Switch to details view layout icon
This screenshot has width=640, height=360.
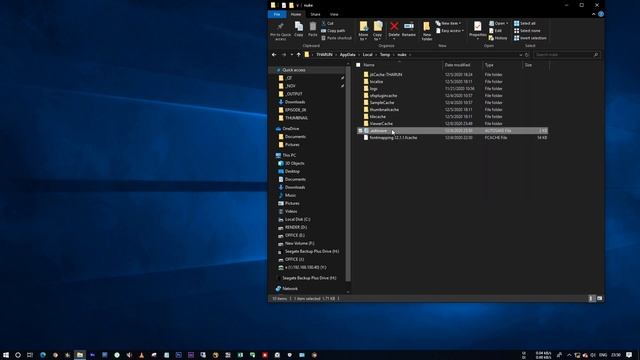[591, 298]
